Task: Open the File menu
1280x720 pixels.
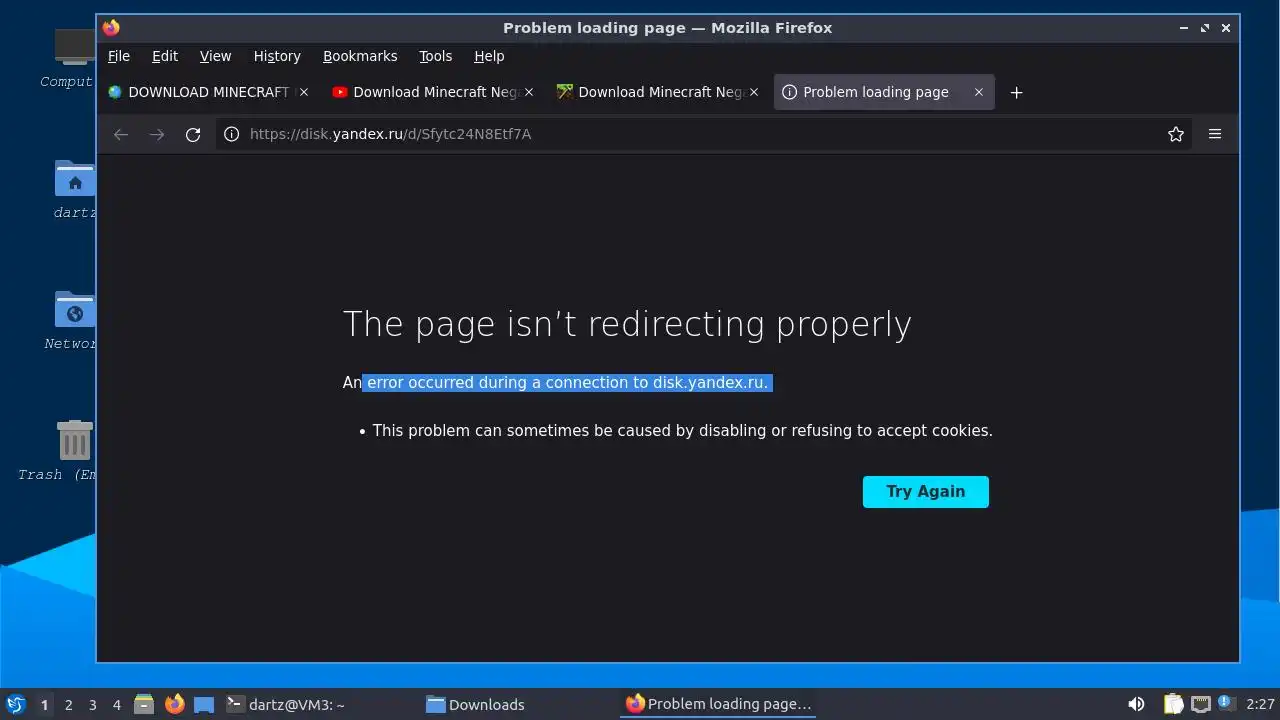Action: point(119,56)
